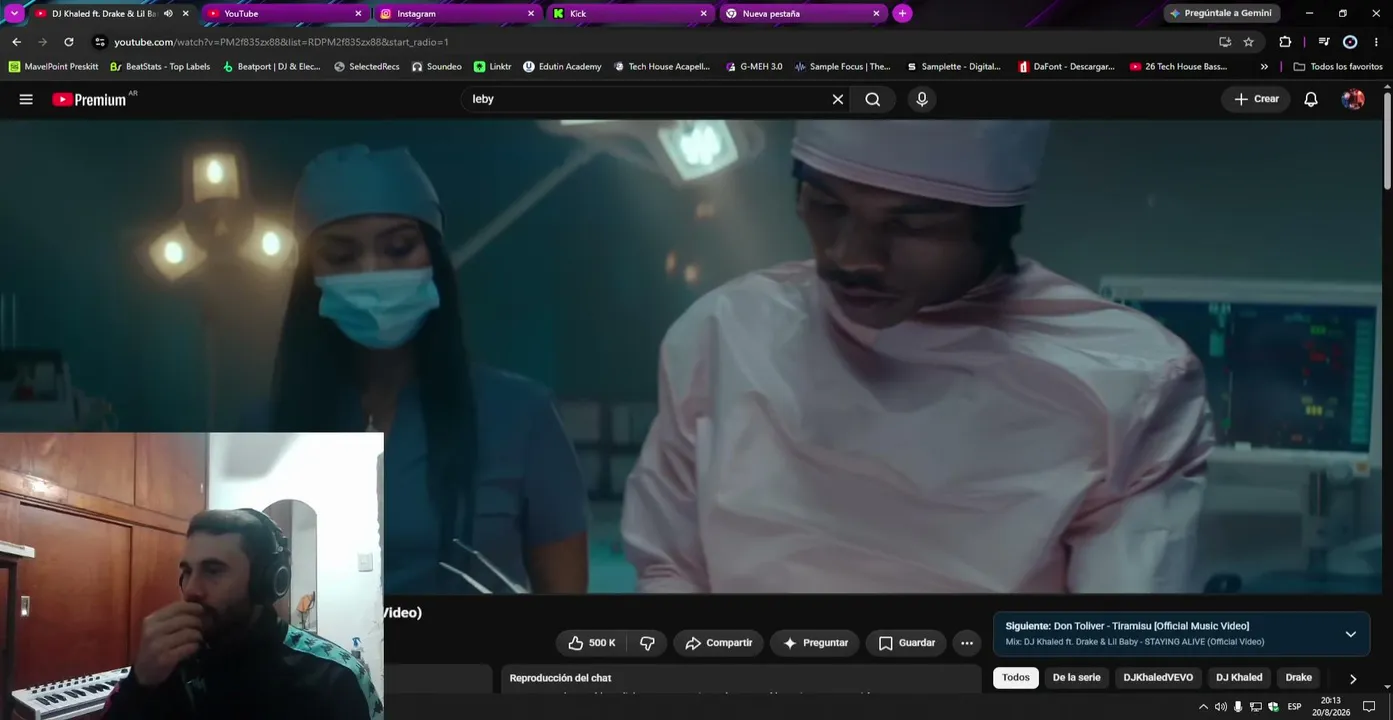The height and width of the screenshot is (720, 1393).
Task: Like the video (500 K)
Action: [592, 643]
